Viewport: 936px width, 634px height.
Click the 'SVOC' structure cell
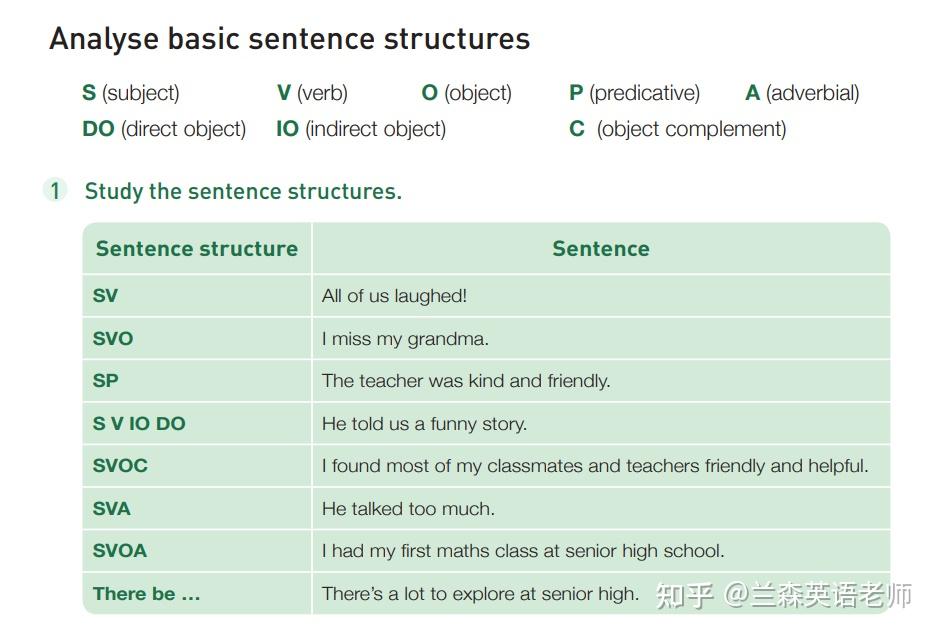(120, 466)
